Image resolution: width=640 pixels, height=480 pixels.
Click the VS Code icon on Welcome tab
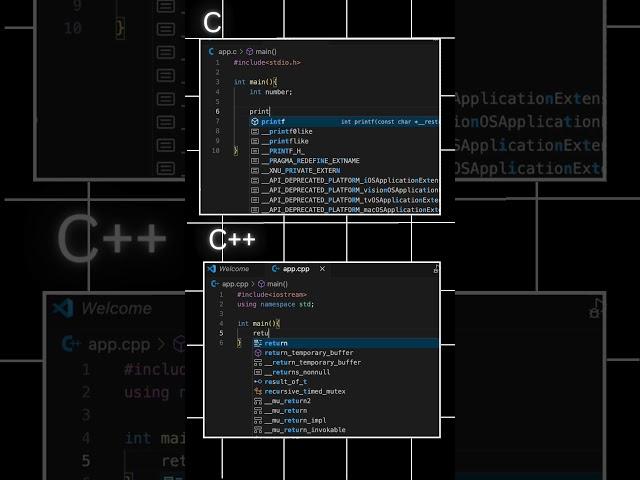point(211,269)
